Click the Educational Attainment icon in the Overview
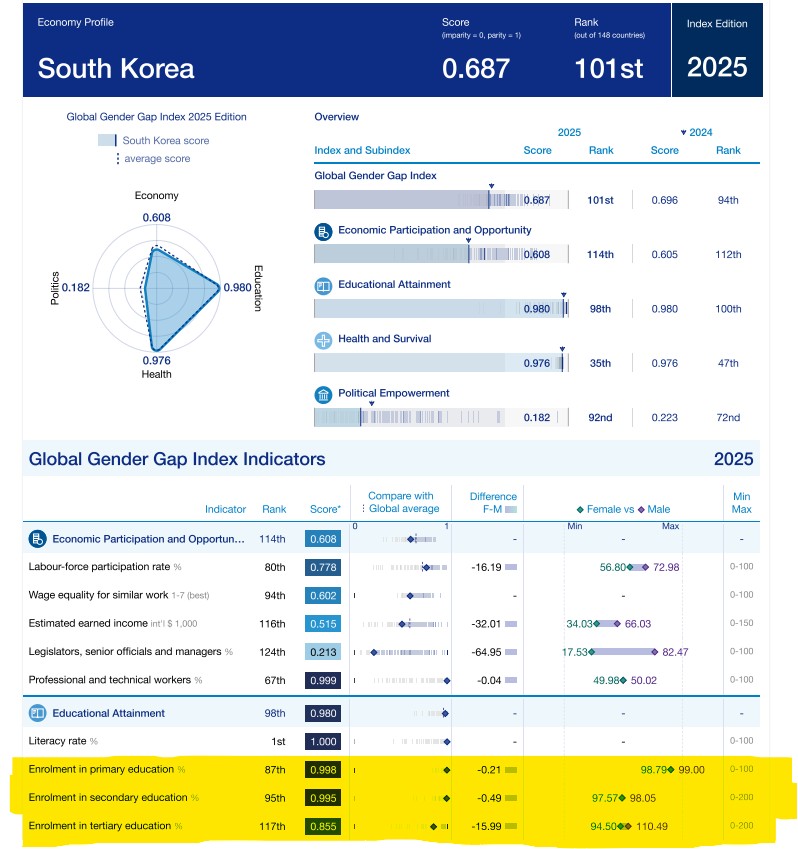Image resolution: width=798 pixels, height=849 pixels. coord(323,285)
